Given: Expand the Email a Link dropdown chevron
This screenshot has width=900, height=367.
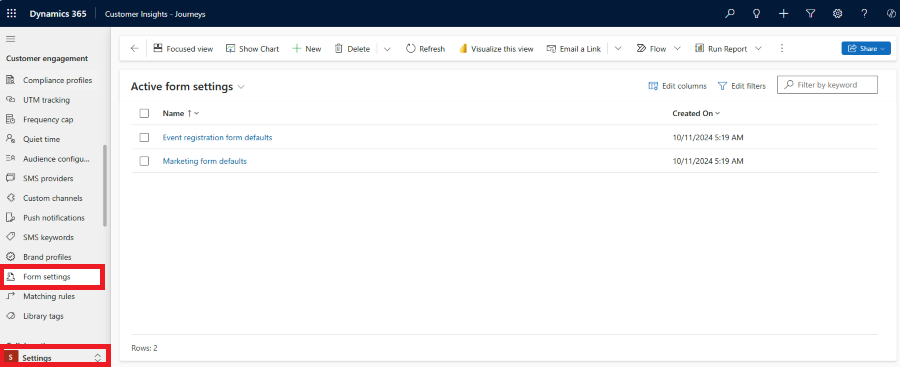Looking at the screenshot, I should click(x=618, y=49).
